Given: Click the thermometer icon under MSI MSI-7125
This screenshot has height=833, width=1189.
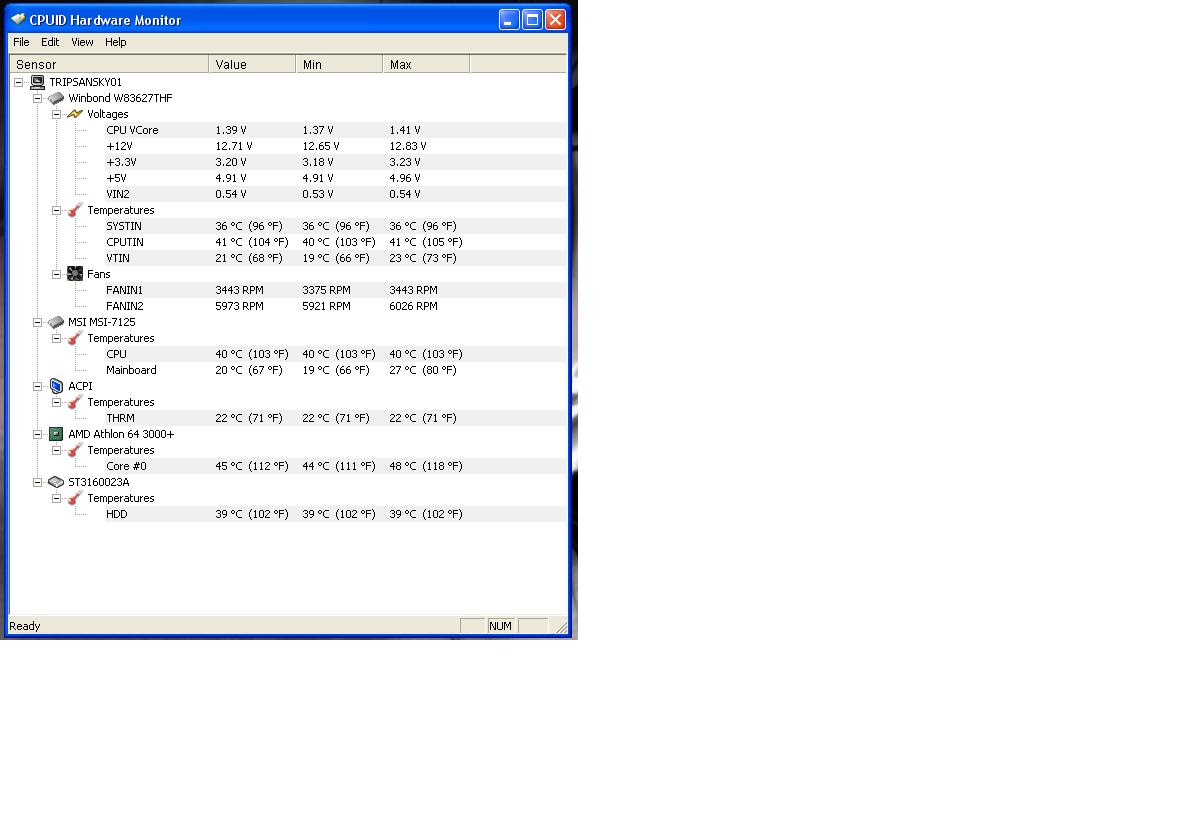Looking at the screenshot, I should pos(74,338).
